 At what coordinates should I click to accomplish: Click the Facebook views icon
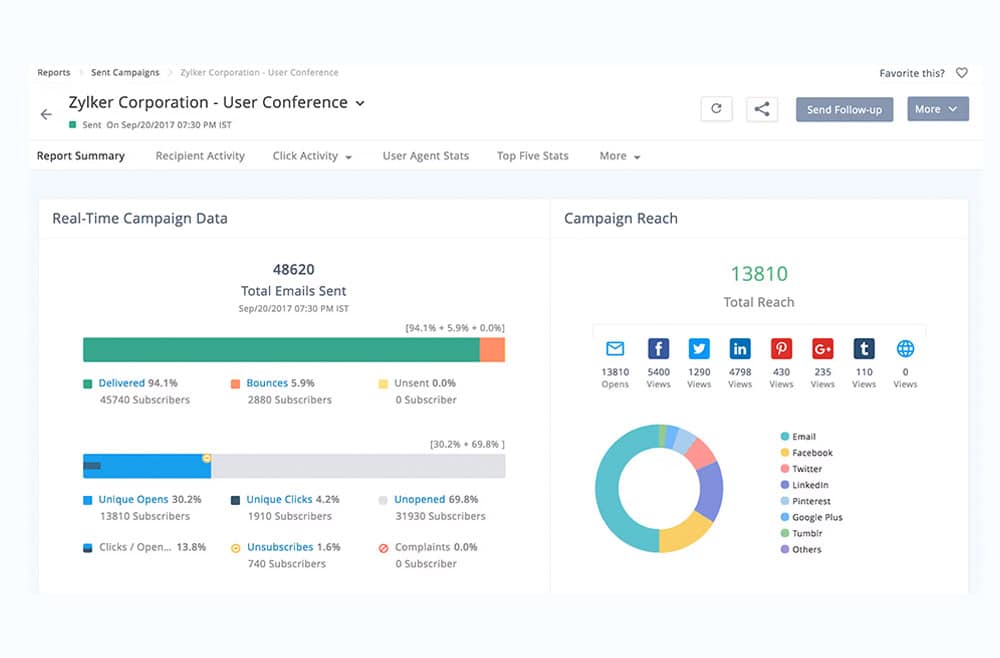click(658, 349)
